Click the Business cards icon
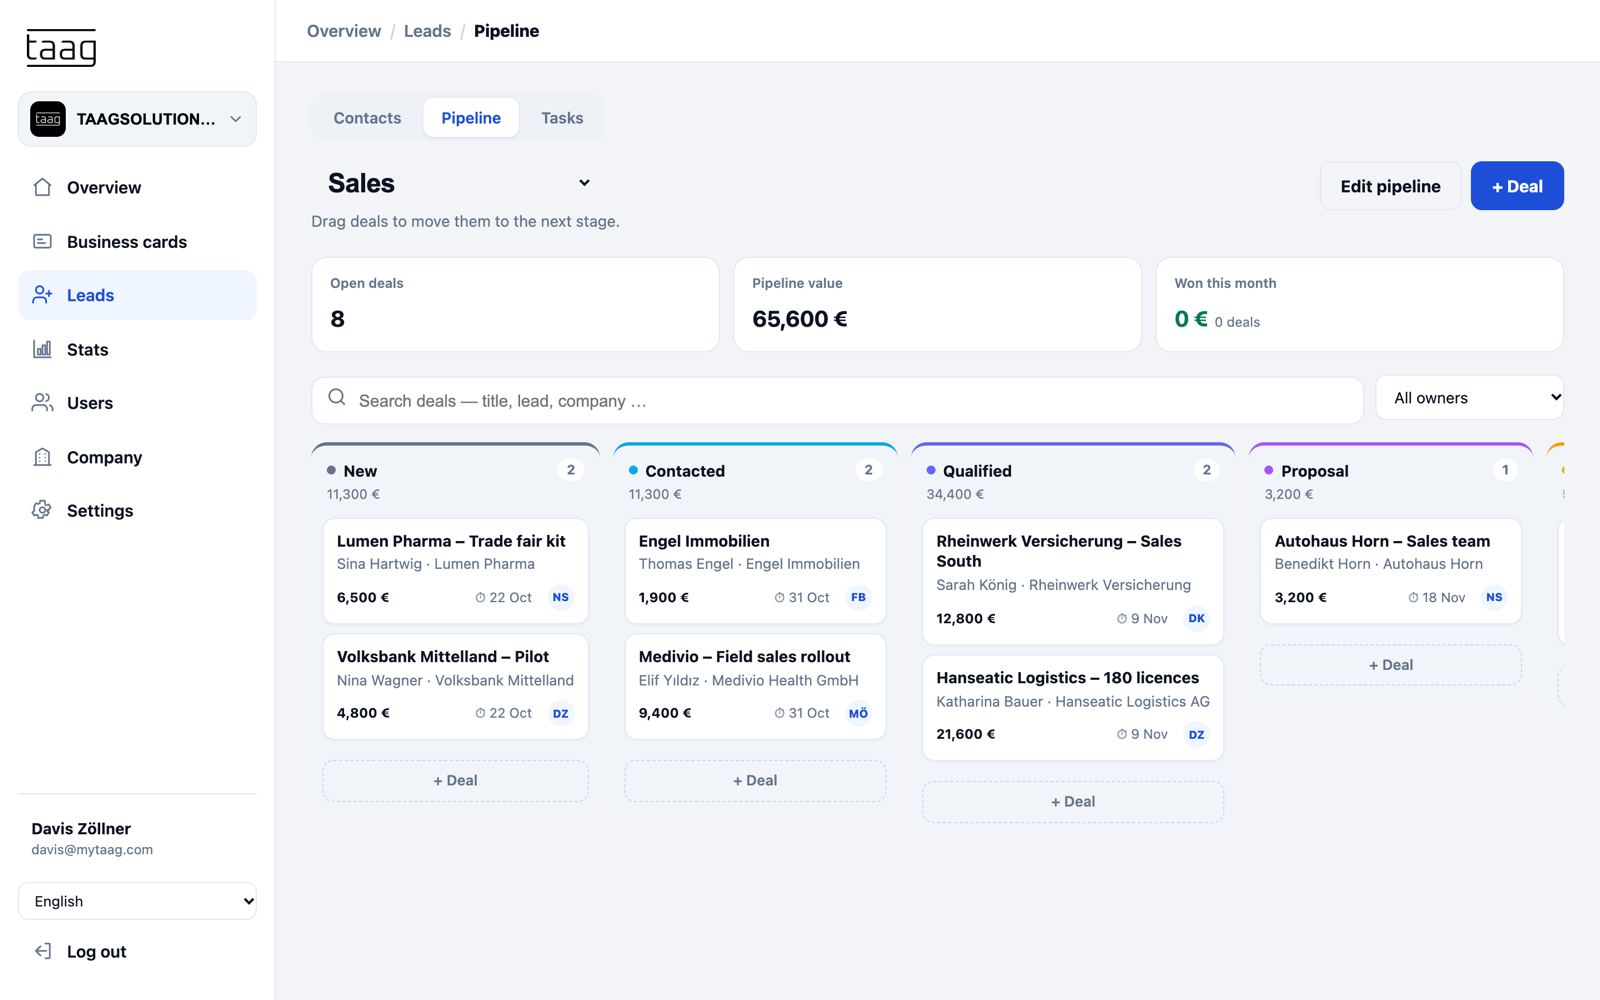Screen dimensions: 1600x1000 click(42, 241)
